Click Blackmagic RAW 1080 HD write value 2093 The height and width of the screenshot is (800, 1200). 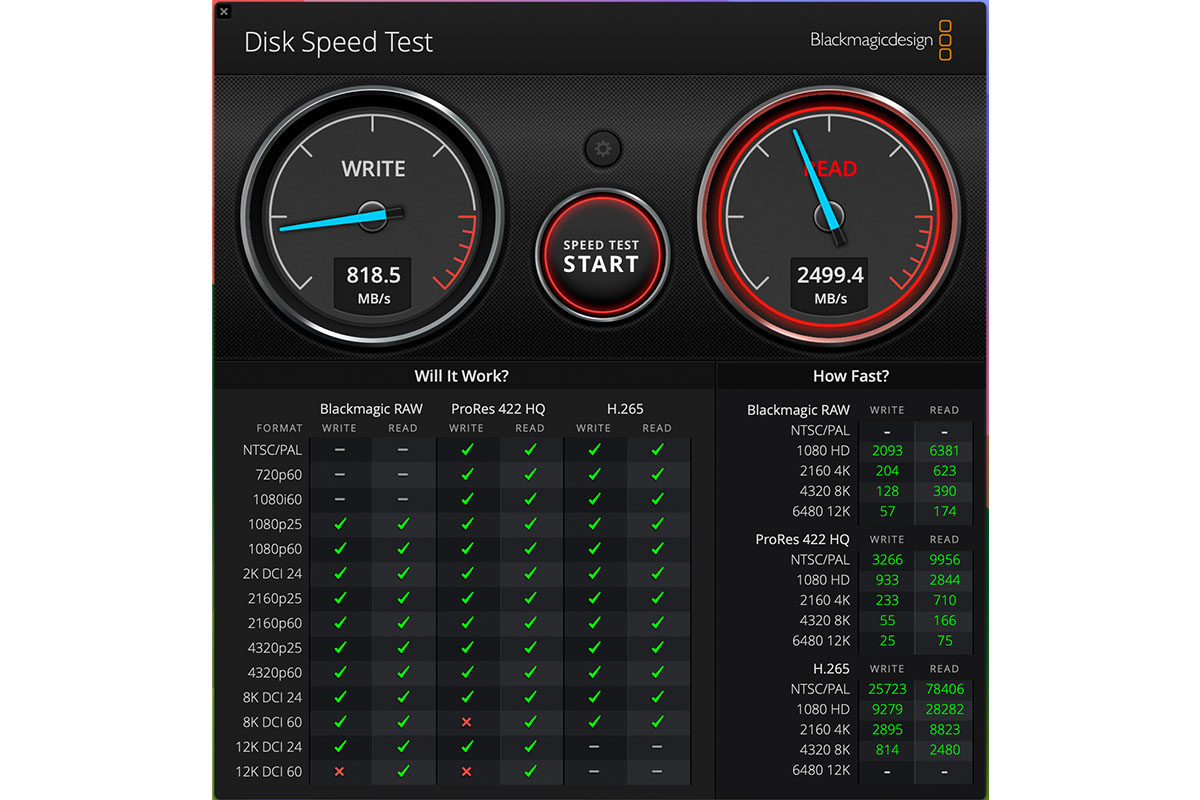(x=887, y=450)
